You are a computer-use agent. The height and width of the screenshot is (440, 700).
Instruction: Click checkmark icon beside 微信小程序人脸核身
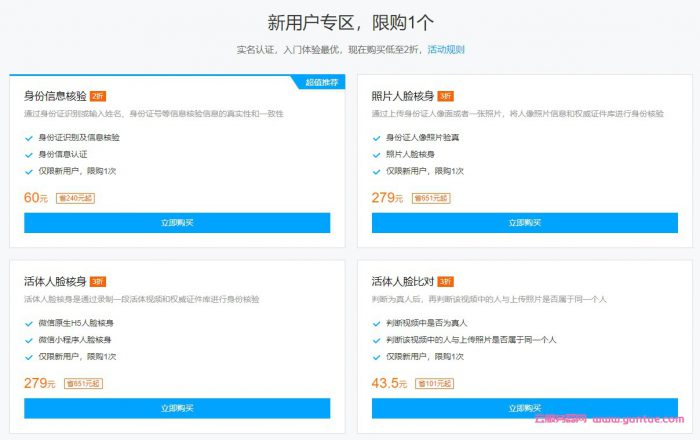coord(29,340)
